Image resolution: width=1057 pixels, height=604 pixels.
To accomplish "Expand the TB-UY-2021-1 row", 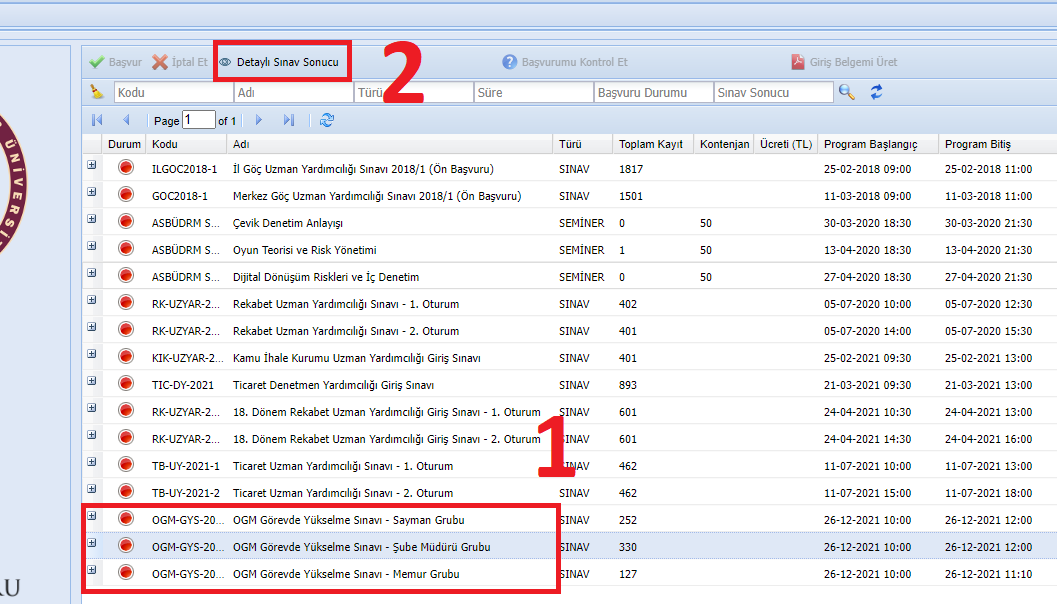I will [x=92, y=462].
